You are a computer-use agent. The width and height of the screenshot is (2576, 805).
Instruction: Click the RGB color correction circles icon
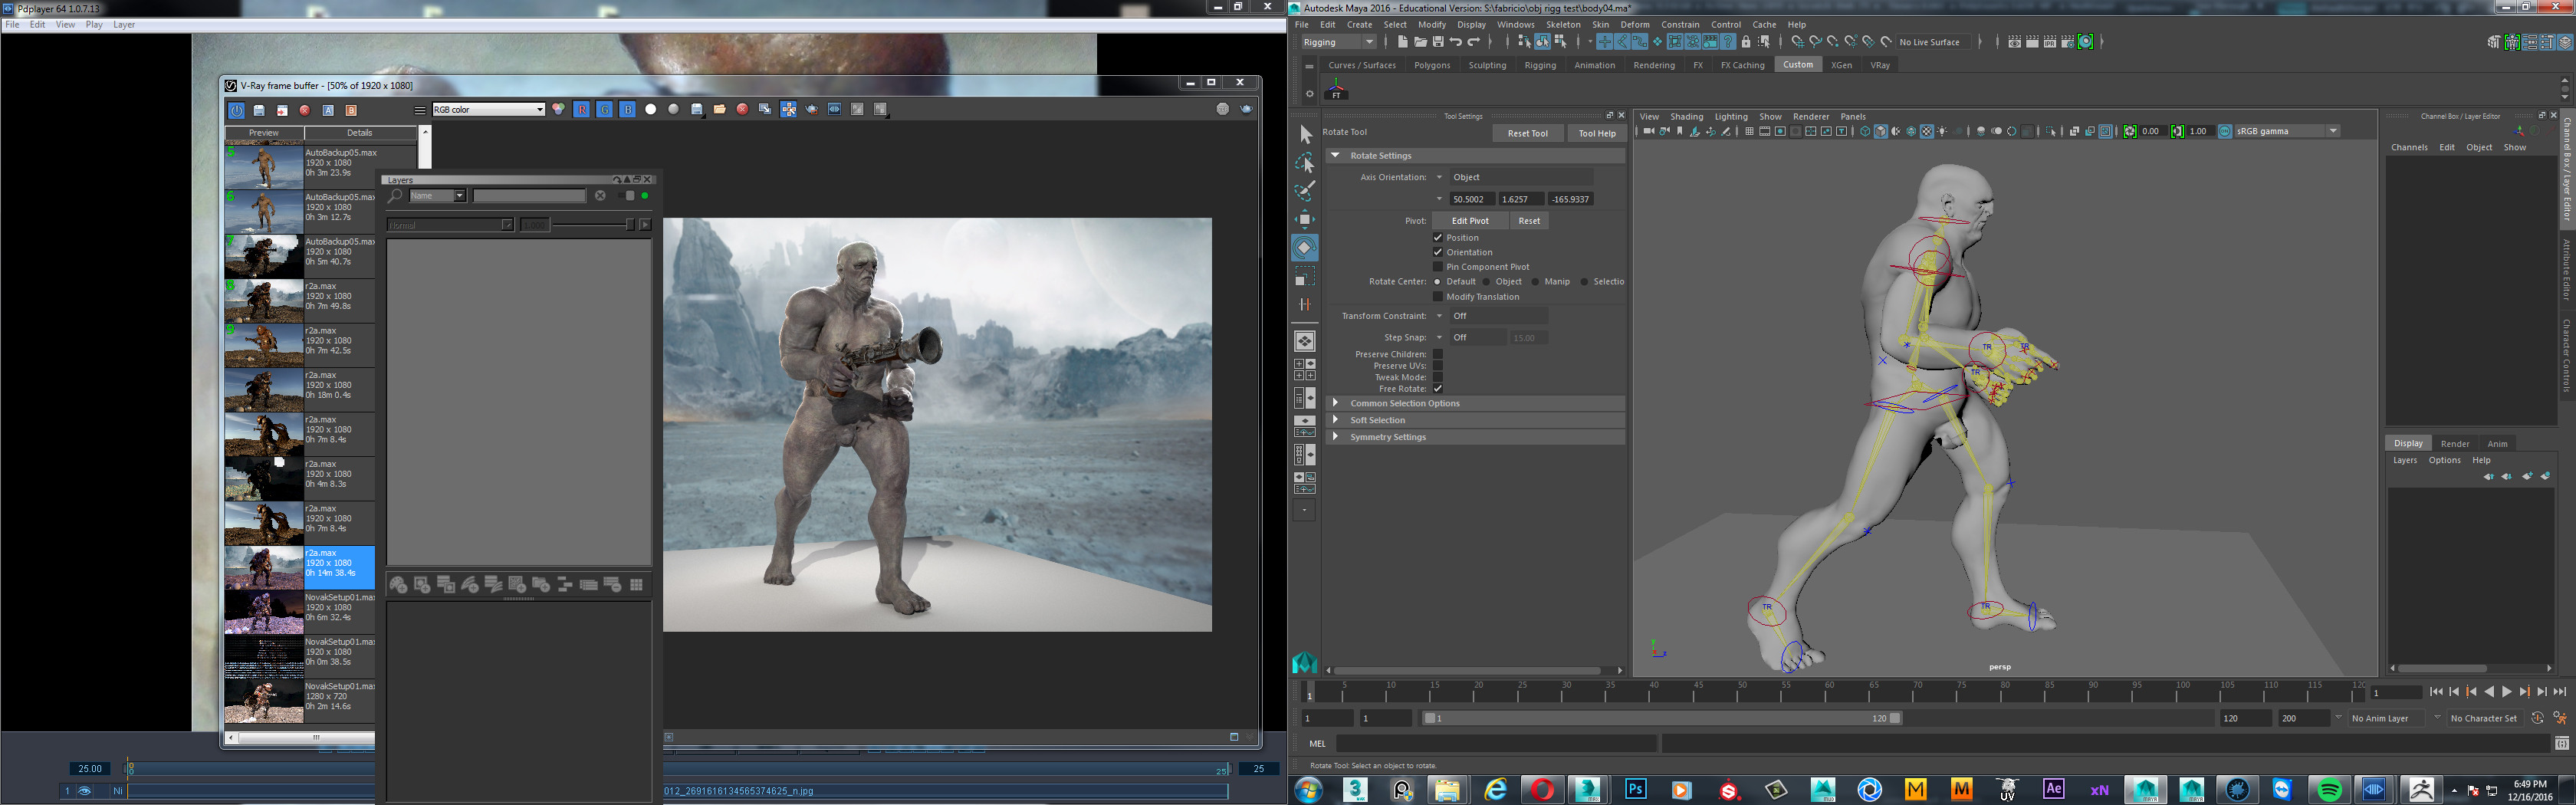click(558, 108)
